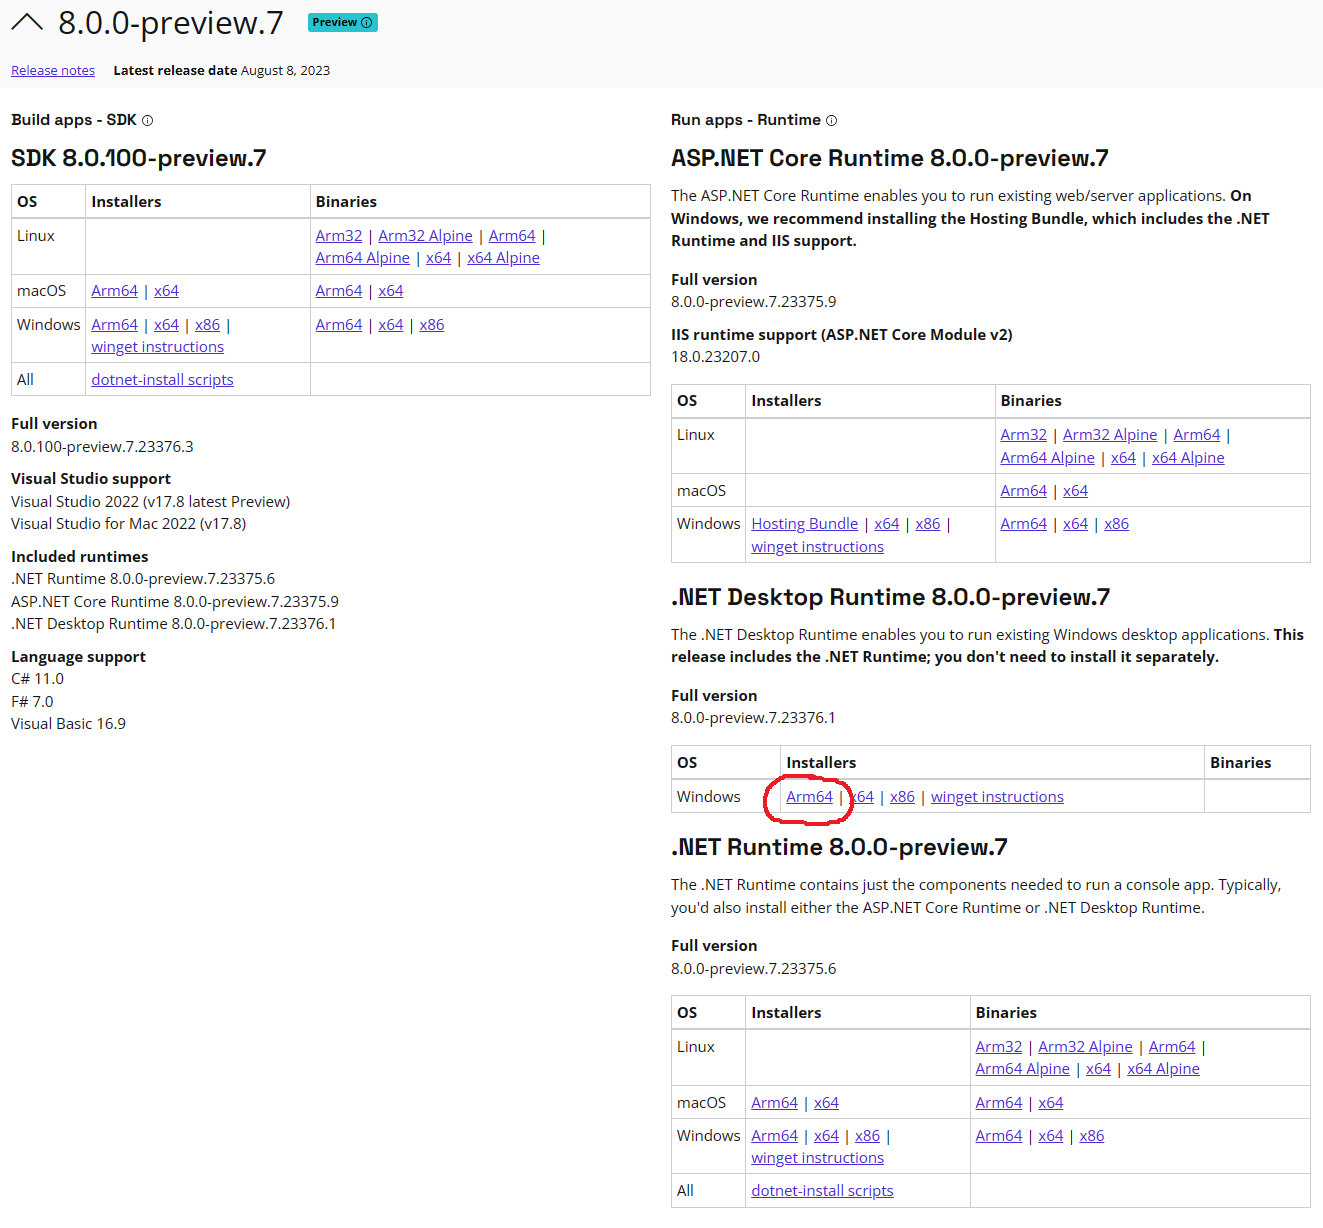Screen dimensions: 1323x1228
Task: Open dotnet-install scripts under SDK table
Action: tap(162, 379)
